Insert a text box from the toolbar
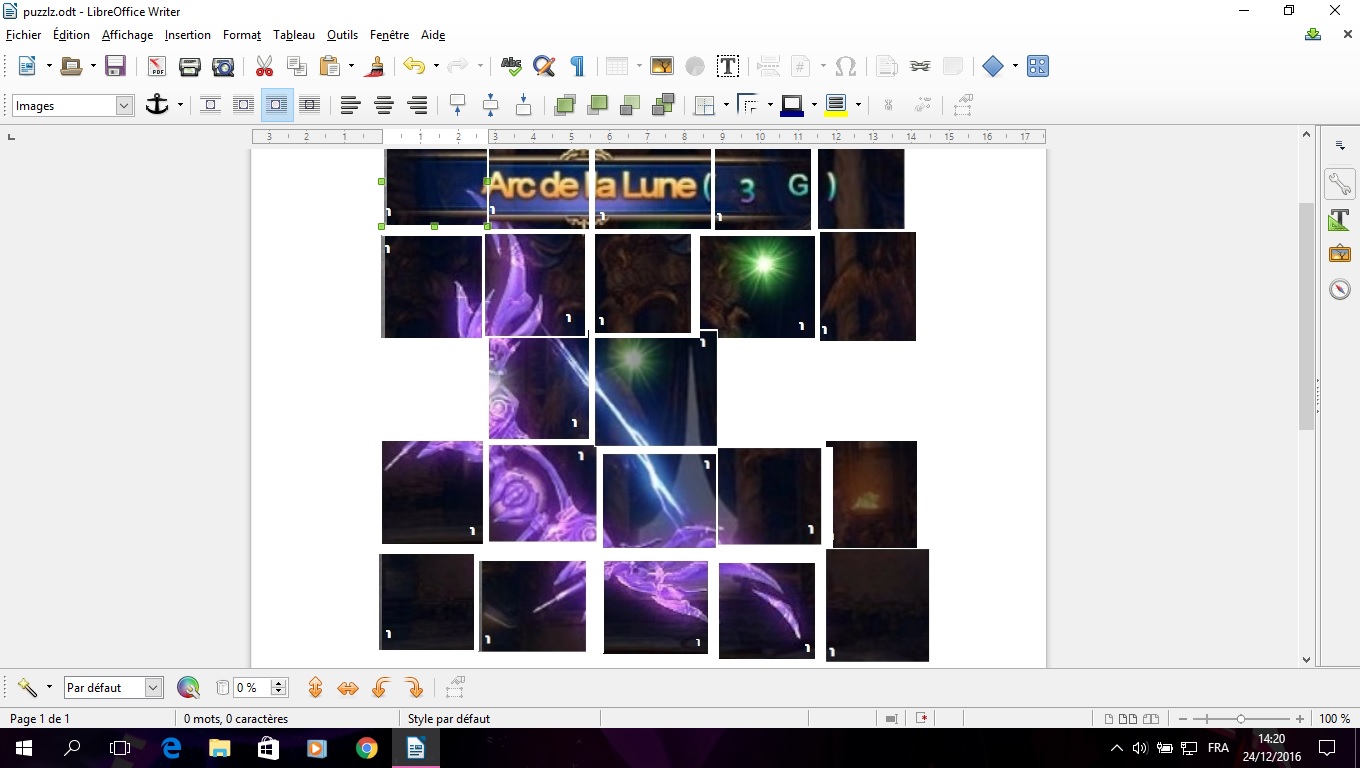 point(728,67)
